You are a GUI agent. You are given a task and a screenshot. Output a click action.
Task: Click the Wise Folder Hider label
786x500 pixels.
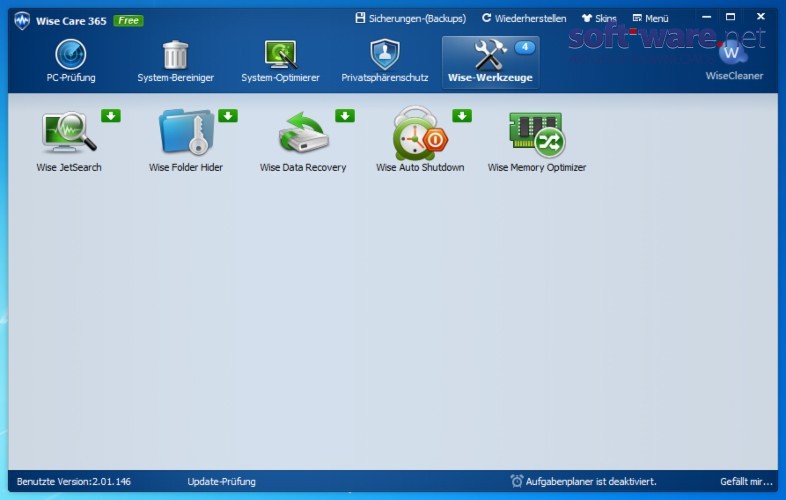coord(186,168)
